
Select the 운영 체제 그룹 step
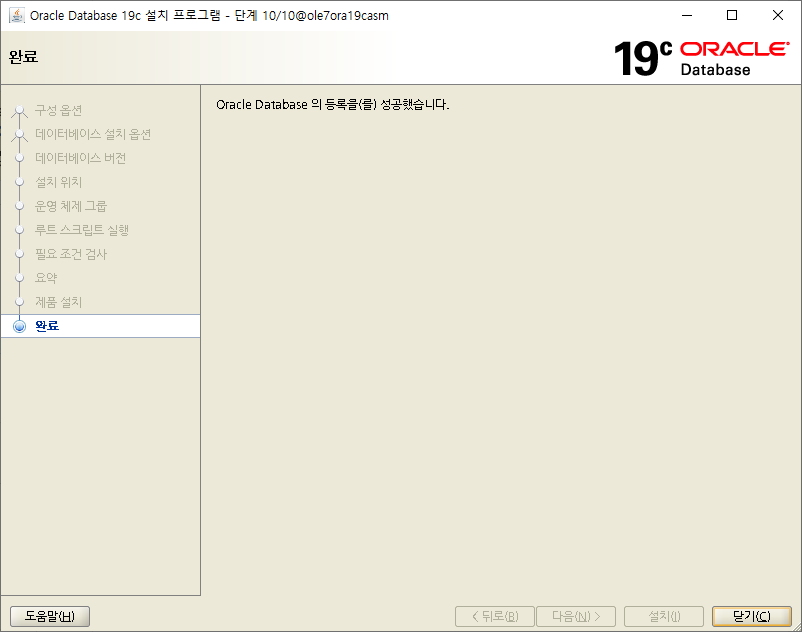tap(71, 206)
